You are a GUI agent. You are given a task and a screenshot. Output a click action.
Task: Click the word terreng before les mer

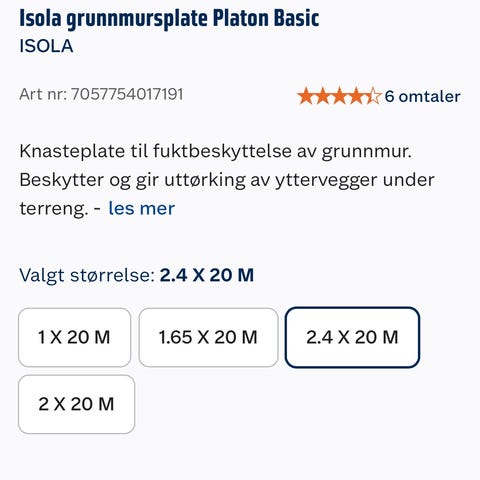[54, 209]
